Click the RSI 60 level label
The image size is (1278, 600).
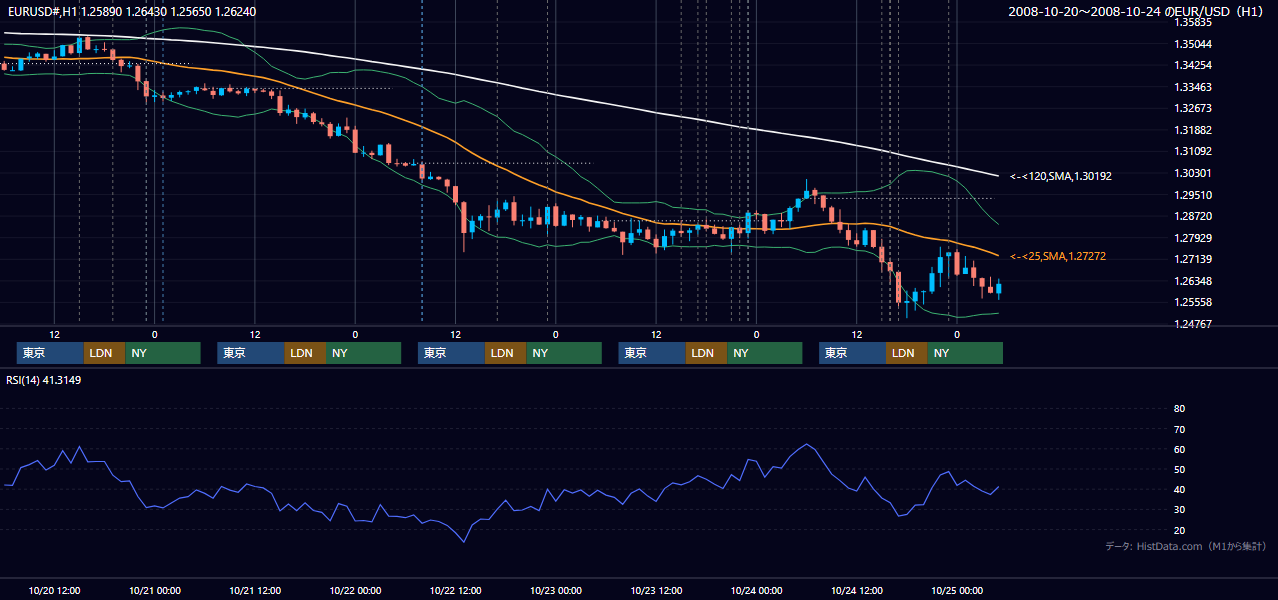point(1179,449)
